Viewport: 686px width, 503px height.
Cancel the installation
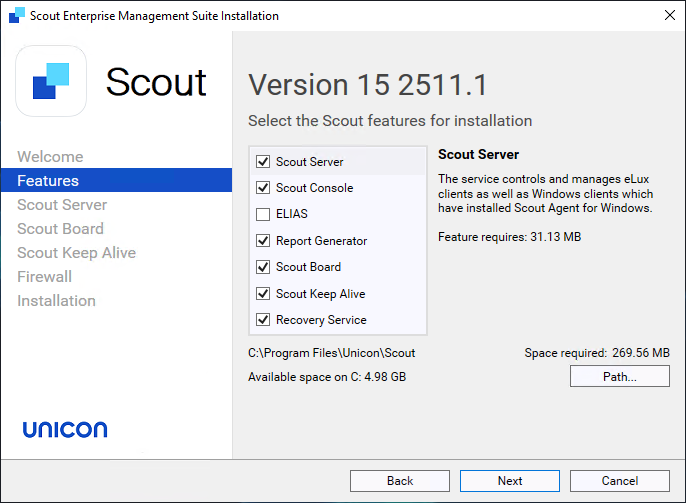620,481
